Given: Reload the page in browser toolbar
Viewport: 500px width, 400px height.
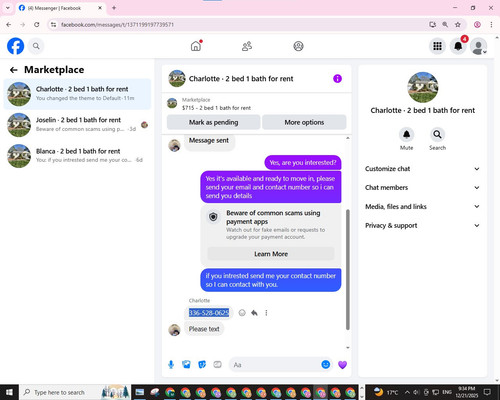Looking at the screenshot, I should pos(37,24).
